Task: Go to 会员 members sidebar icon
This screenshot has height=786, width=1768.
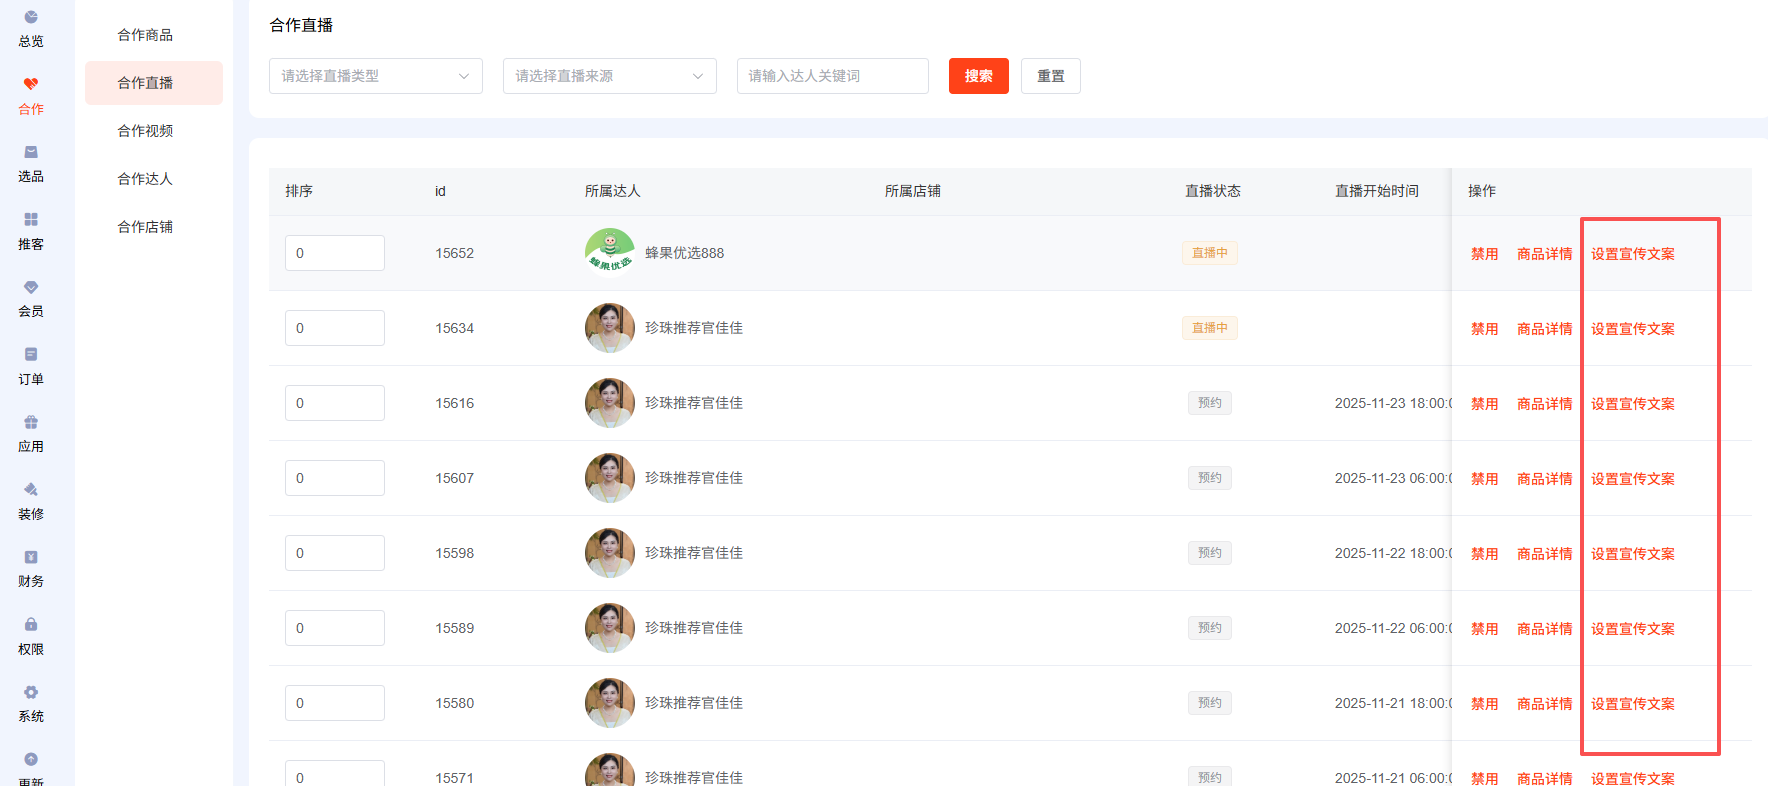Action: point(31,288)
